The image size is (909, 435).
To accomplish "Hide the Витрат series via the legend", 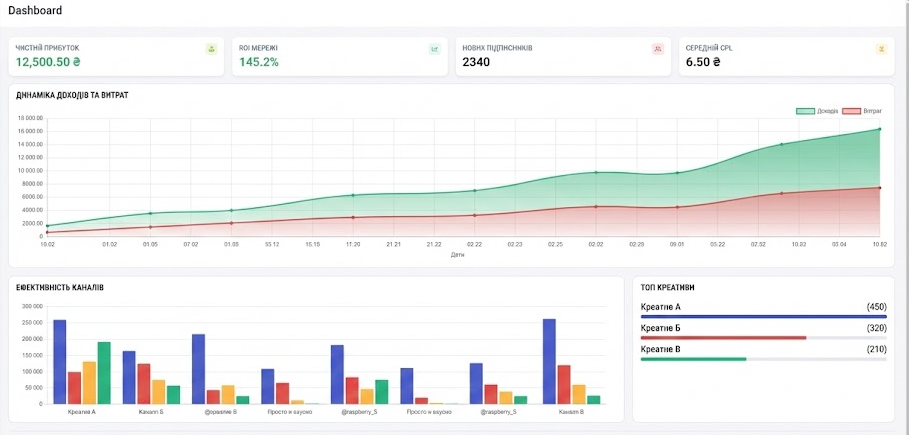I will 861,111.
